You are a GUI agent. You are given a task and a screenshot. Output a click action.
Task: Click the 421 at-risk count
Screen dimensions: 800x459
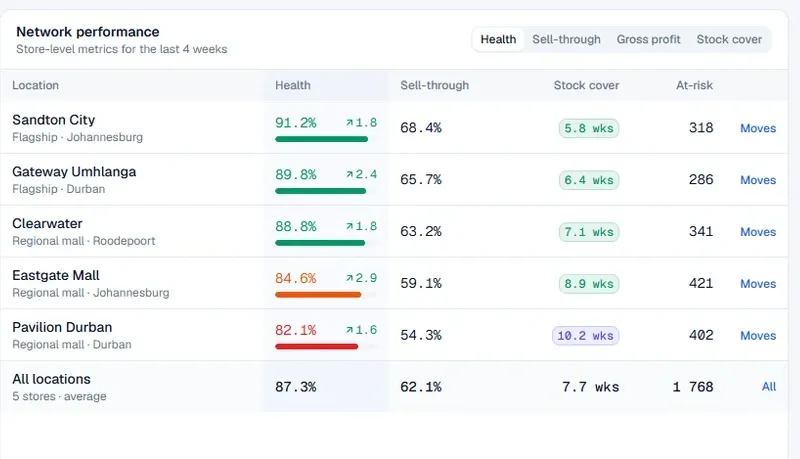[701, 283]
